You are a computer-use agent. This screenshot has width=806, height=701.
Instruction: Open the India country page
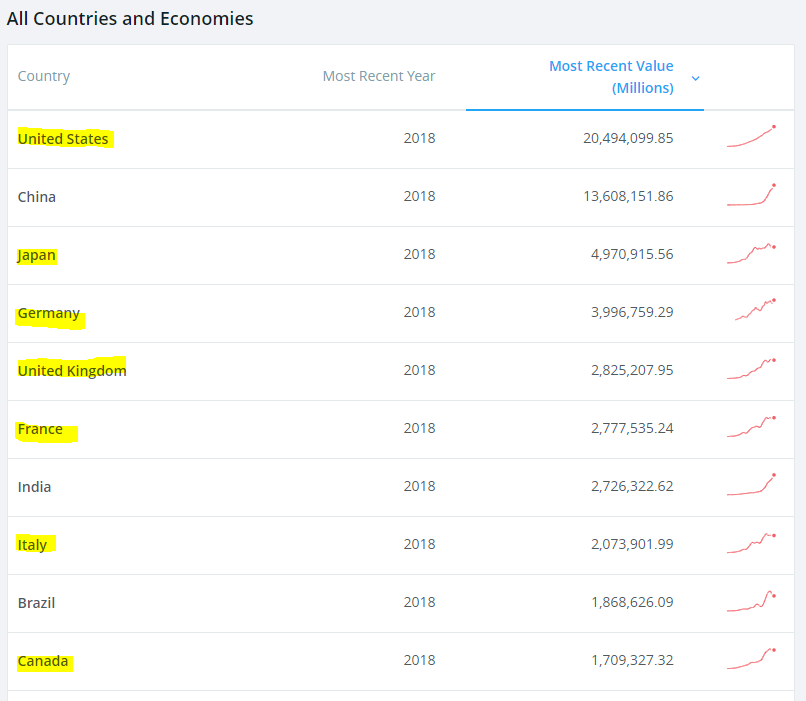pyautogui.click(x=34, y=487)
